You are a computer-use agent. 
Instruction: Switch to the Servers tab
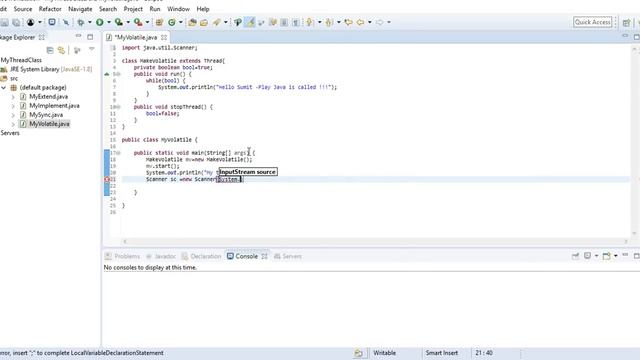point(288,256)
